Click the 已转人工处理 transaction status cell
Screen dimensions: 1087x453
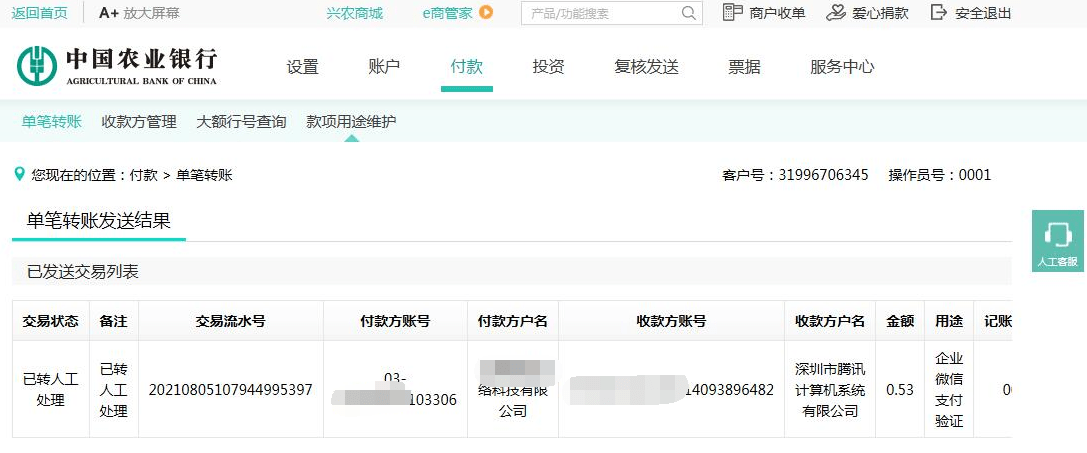51,390
